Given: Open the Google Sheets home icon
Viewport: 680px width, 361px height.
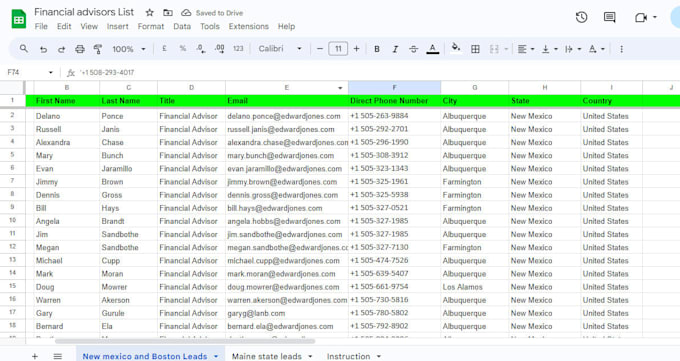Looking at the screenshot, I should tap(19, 19).
